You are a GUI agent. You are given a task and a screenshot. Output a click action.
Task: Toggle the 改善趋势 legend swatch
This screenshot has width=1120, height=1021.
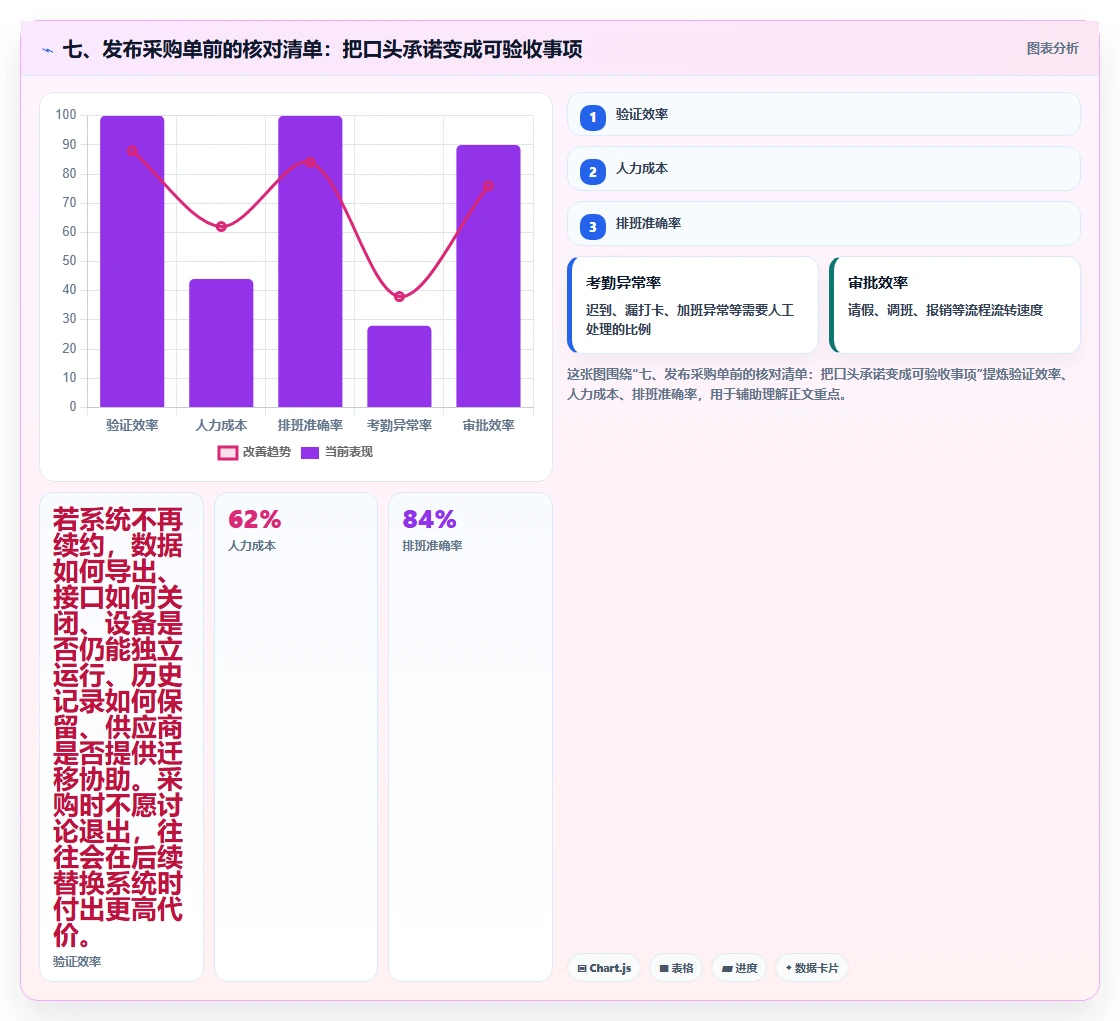pyautogui.click(x=227, y=452)
